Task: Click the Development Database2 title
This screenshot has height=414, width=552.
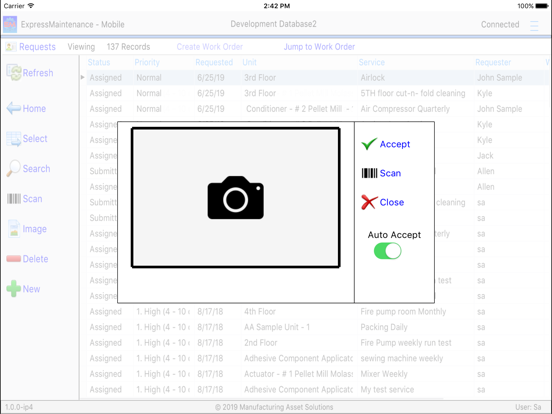Action: 273,24
